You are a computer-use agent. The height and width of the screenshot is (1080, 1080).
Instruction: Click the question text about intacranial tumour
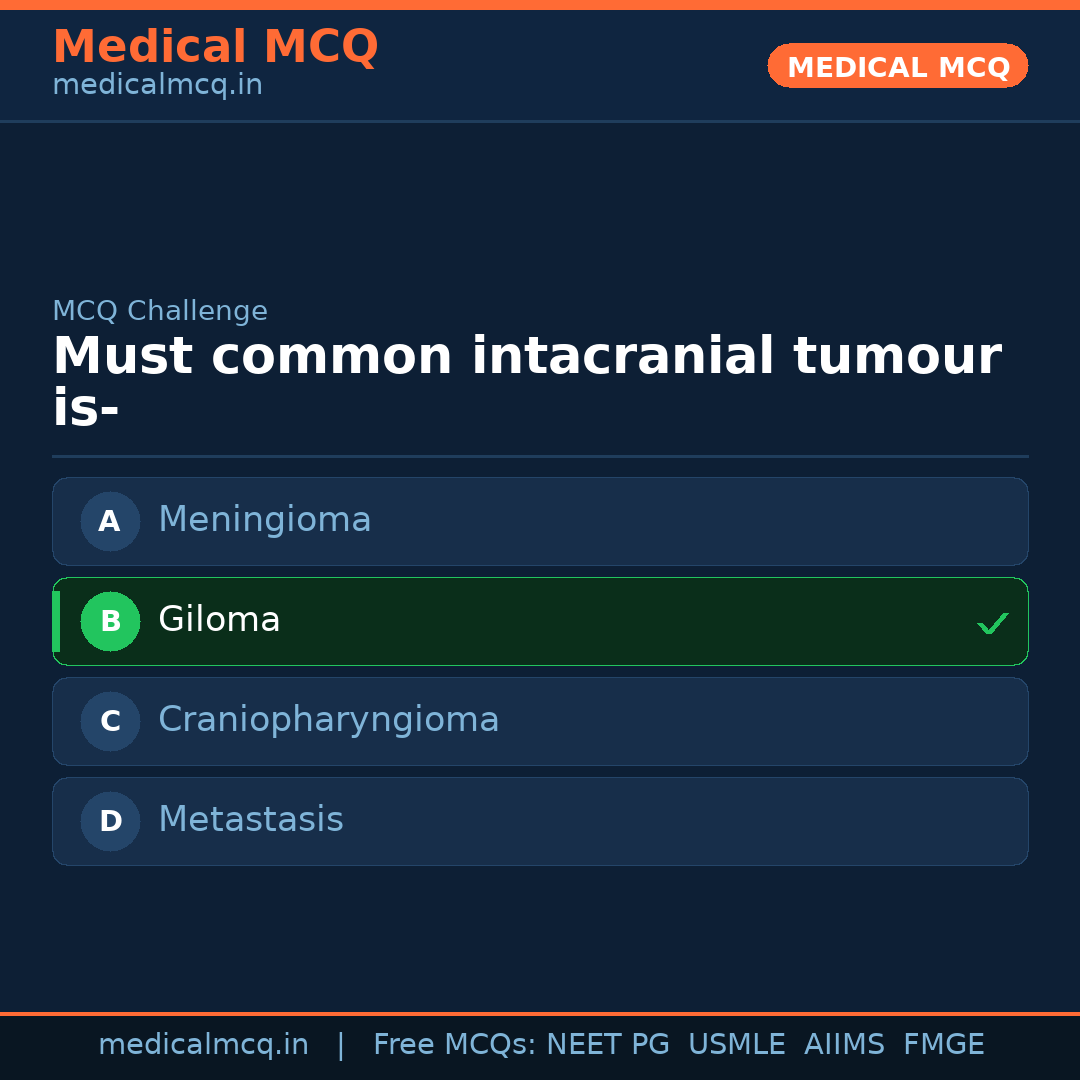(x=526, y=382)
